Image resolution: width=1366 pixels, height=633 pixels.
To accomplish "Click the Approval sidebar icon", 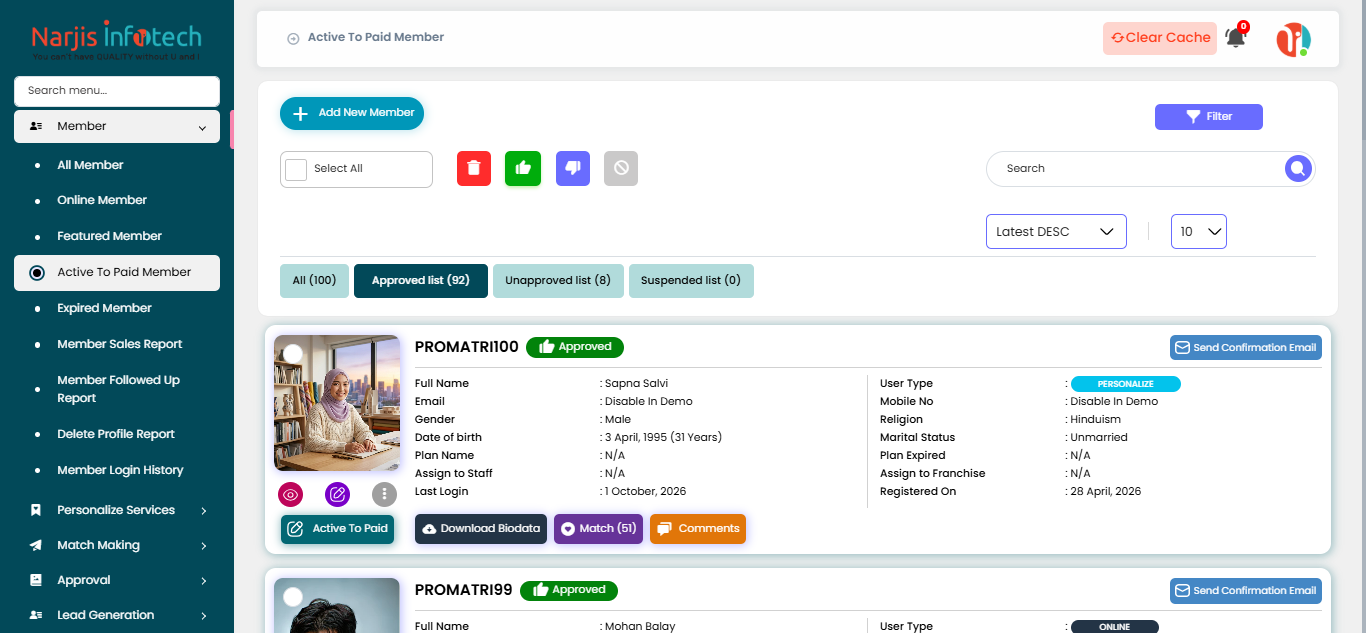I will 36,580.
